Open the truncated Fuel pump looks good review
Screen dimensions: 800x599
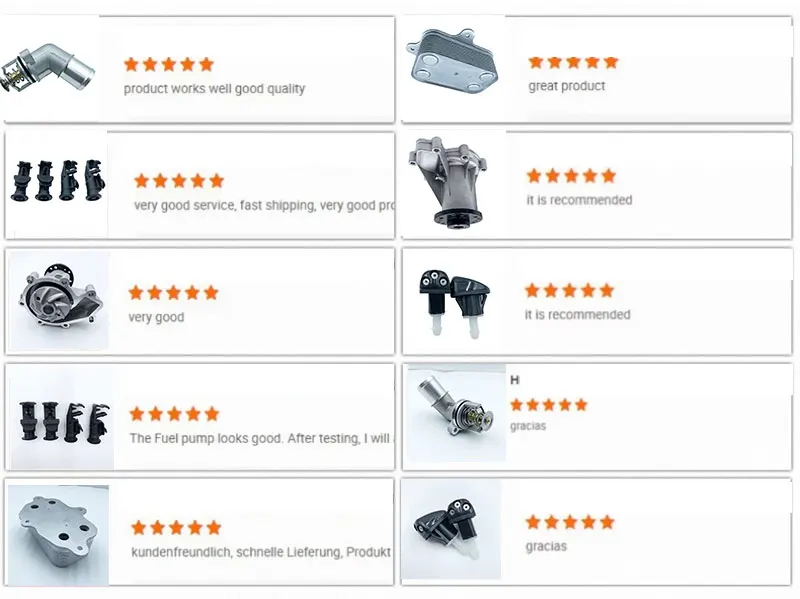pos(262,438)
